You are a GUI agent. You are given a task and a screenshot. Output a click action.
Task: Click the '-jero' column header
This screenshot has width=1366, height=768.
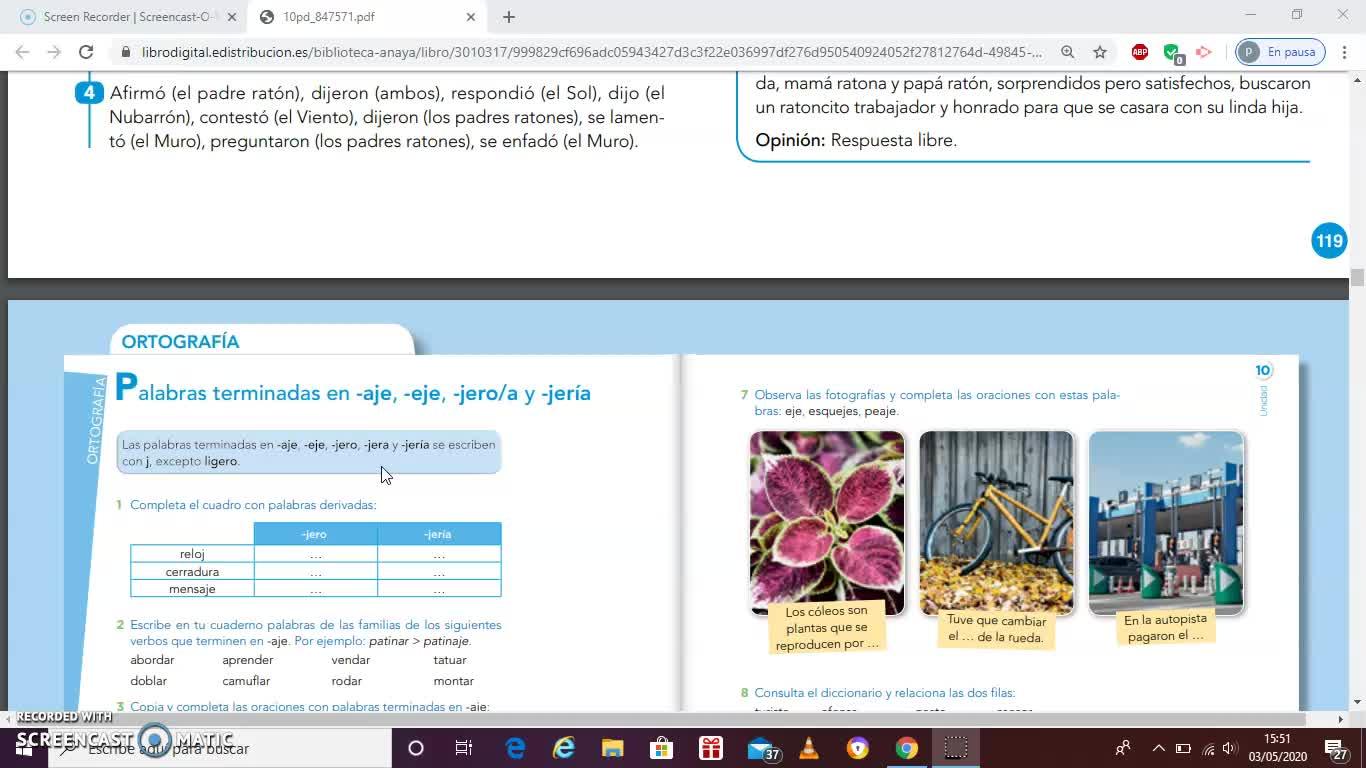point(315,534)
